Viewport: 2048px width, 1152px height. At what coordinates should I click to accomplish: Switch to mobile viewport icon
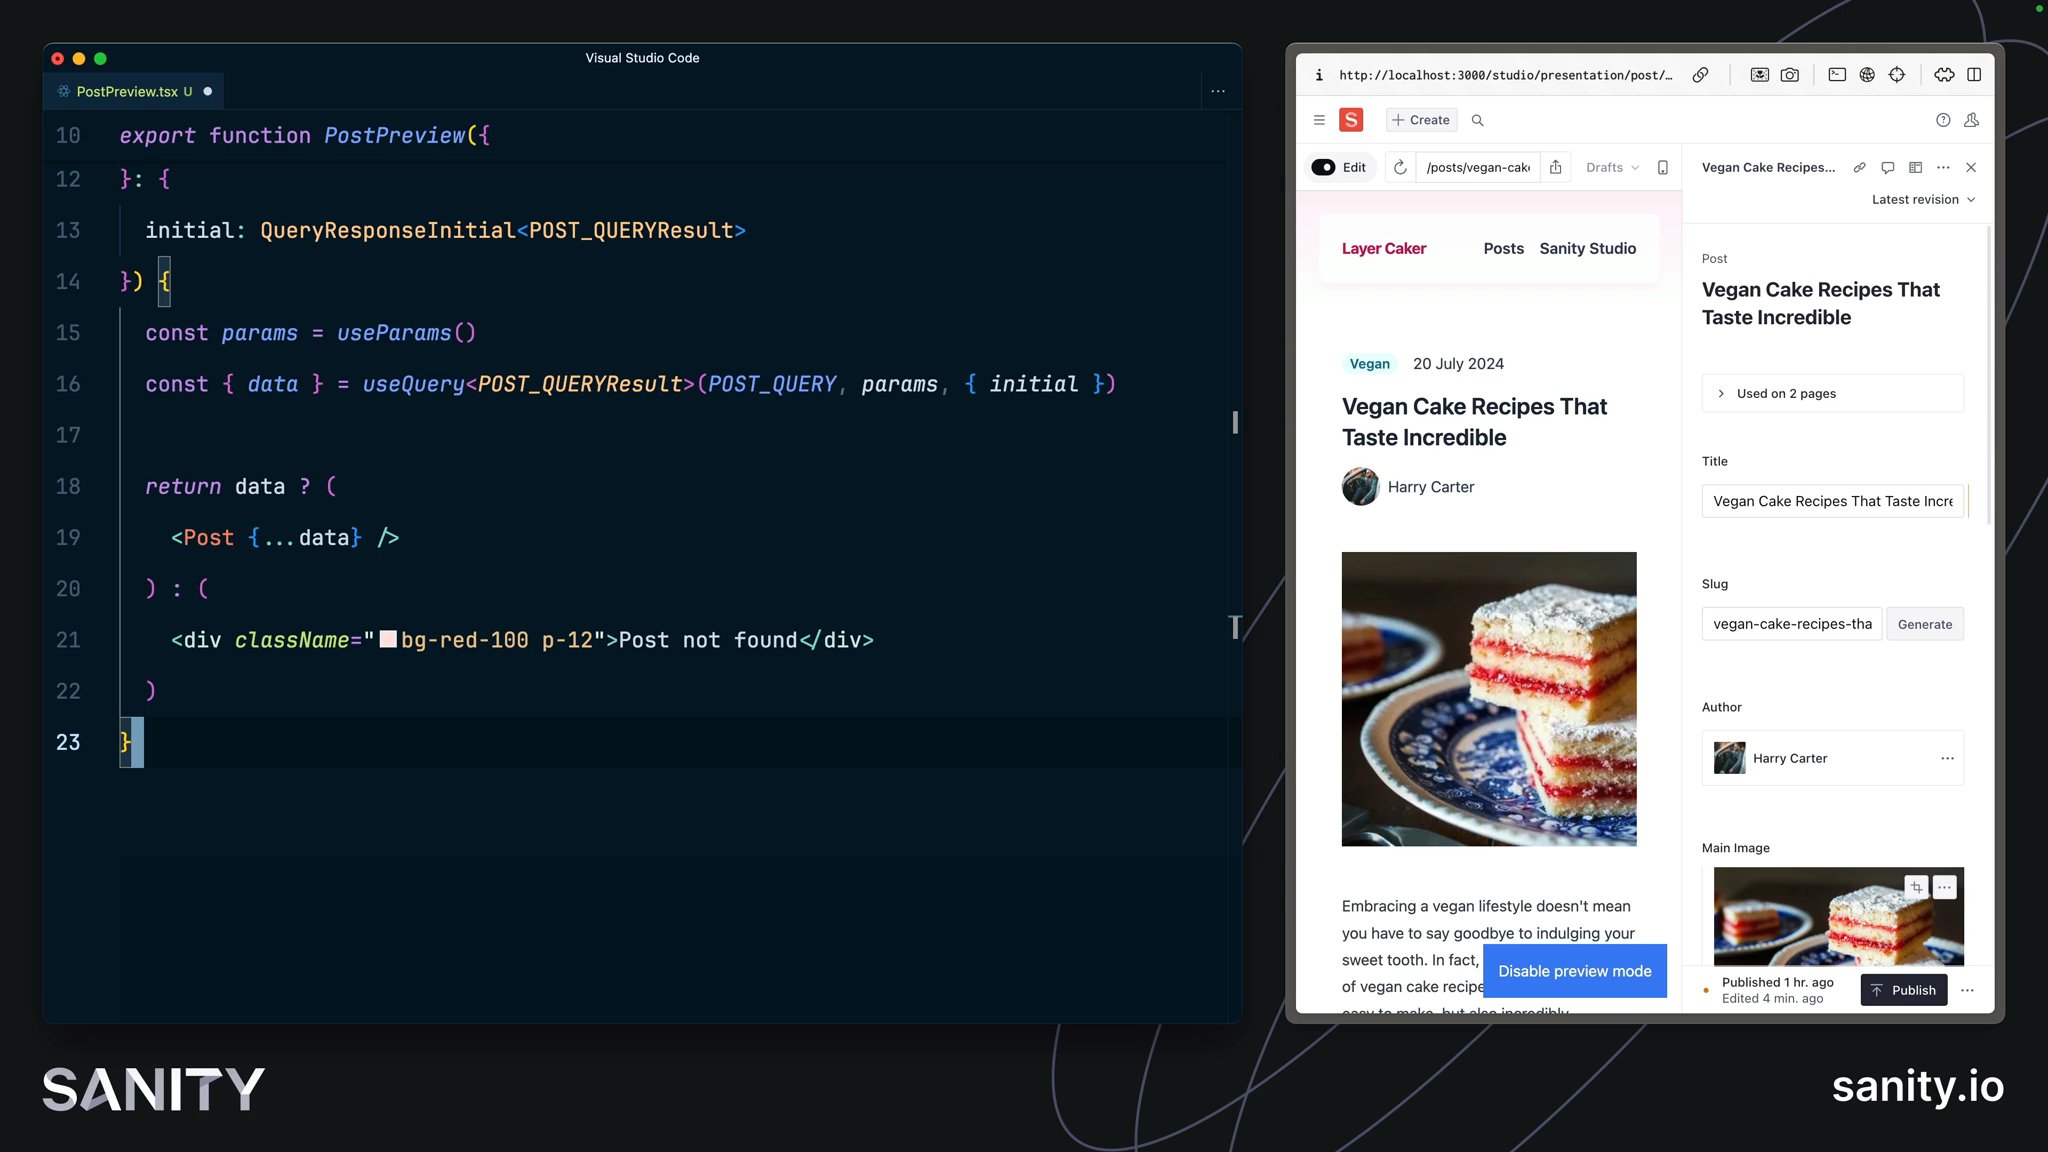click(x=1663, y=167)
